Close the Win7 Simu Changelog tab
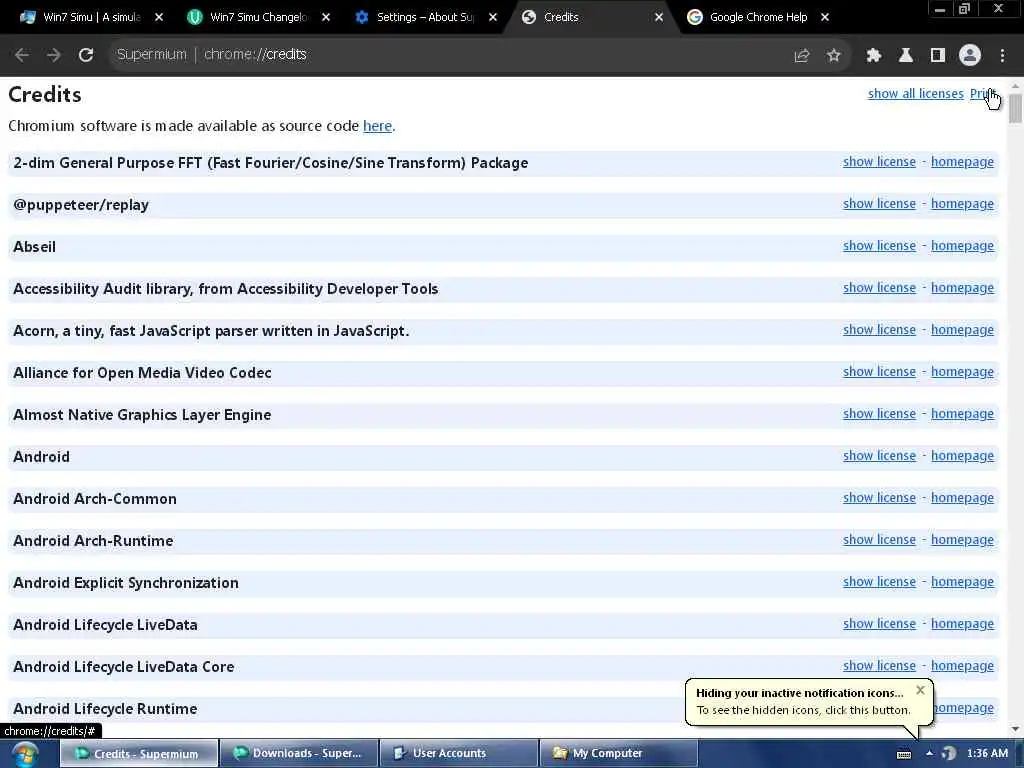The height and width of the screenshot is (768, 1024). 326,18
